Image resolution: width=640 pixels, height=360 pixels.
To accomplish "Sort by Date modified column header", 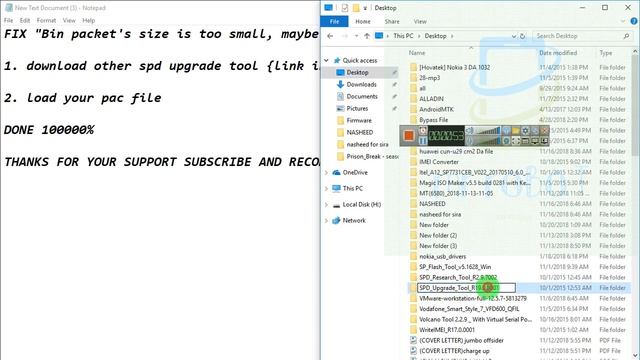I will coord(558,53).
